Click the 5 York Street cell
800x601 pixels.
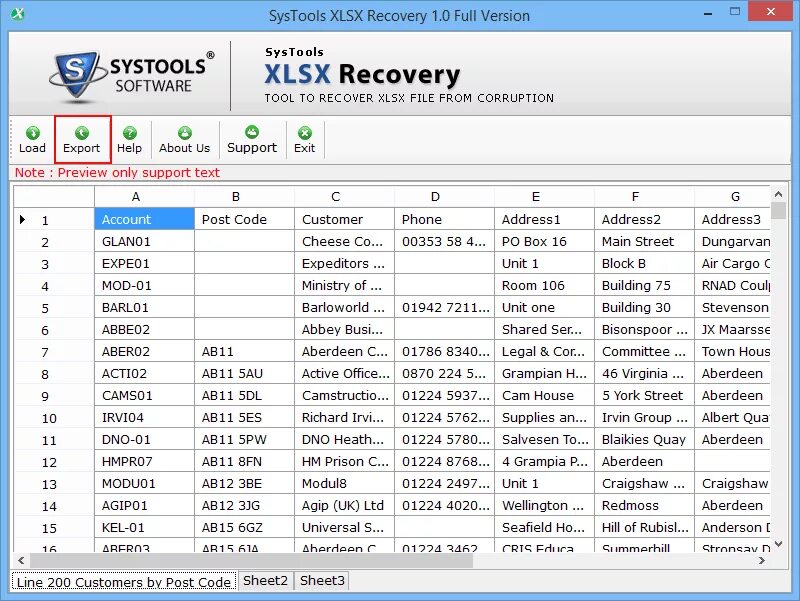click(x=644, y=395)
